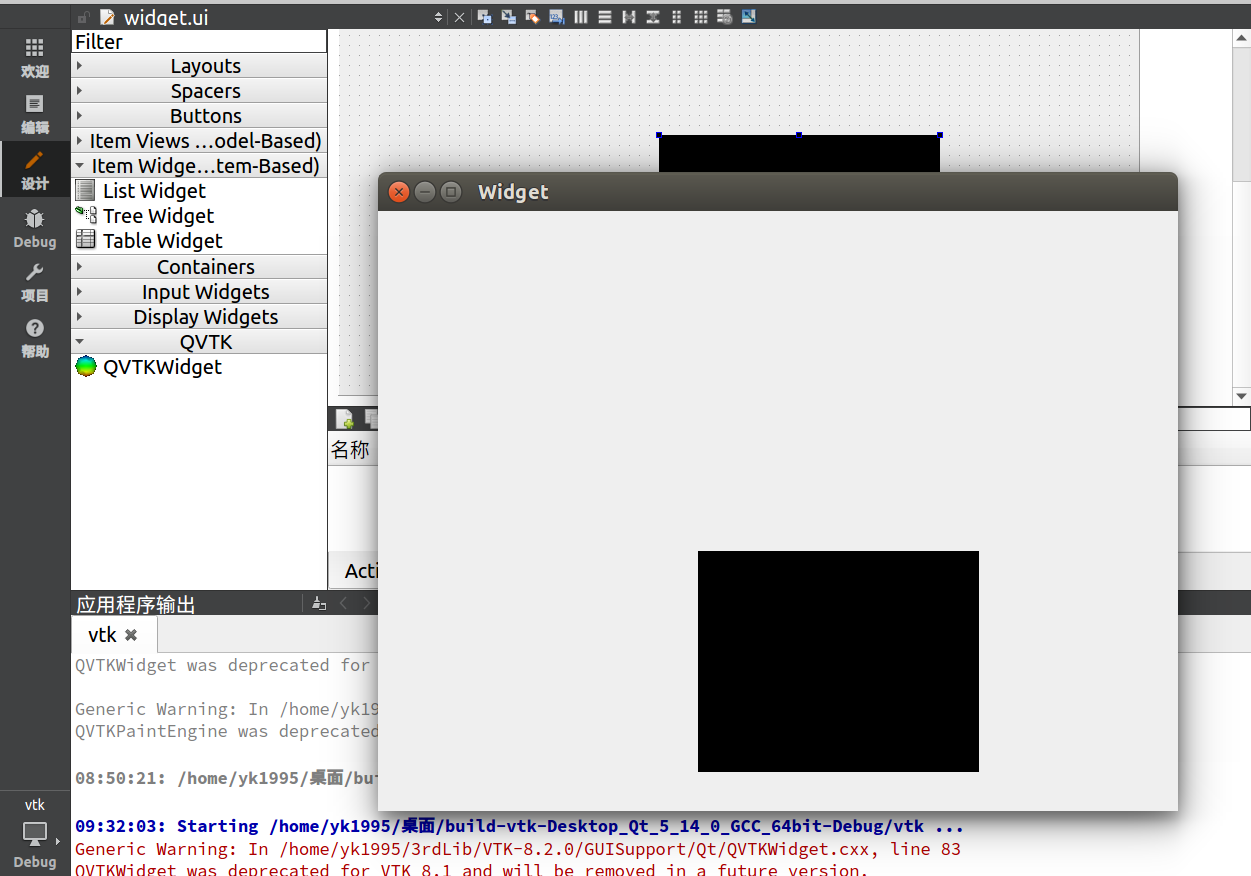Apply Lay Out Horizontally to the form

point(581,17)
